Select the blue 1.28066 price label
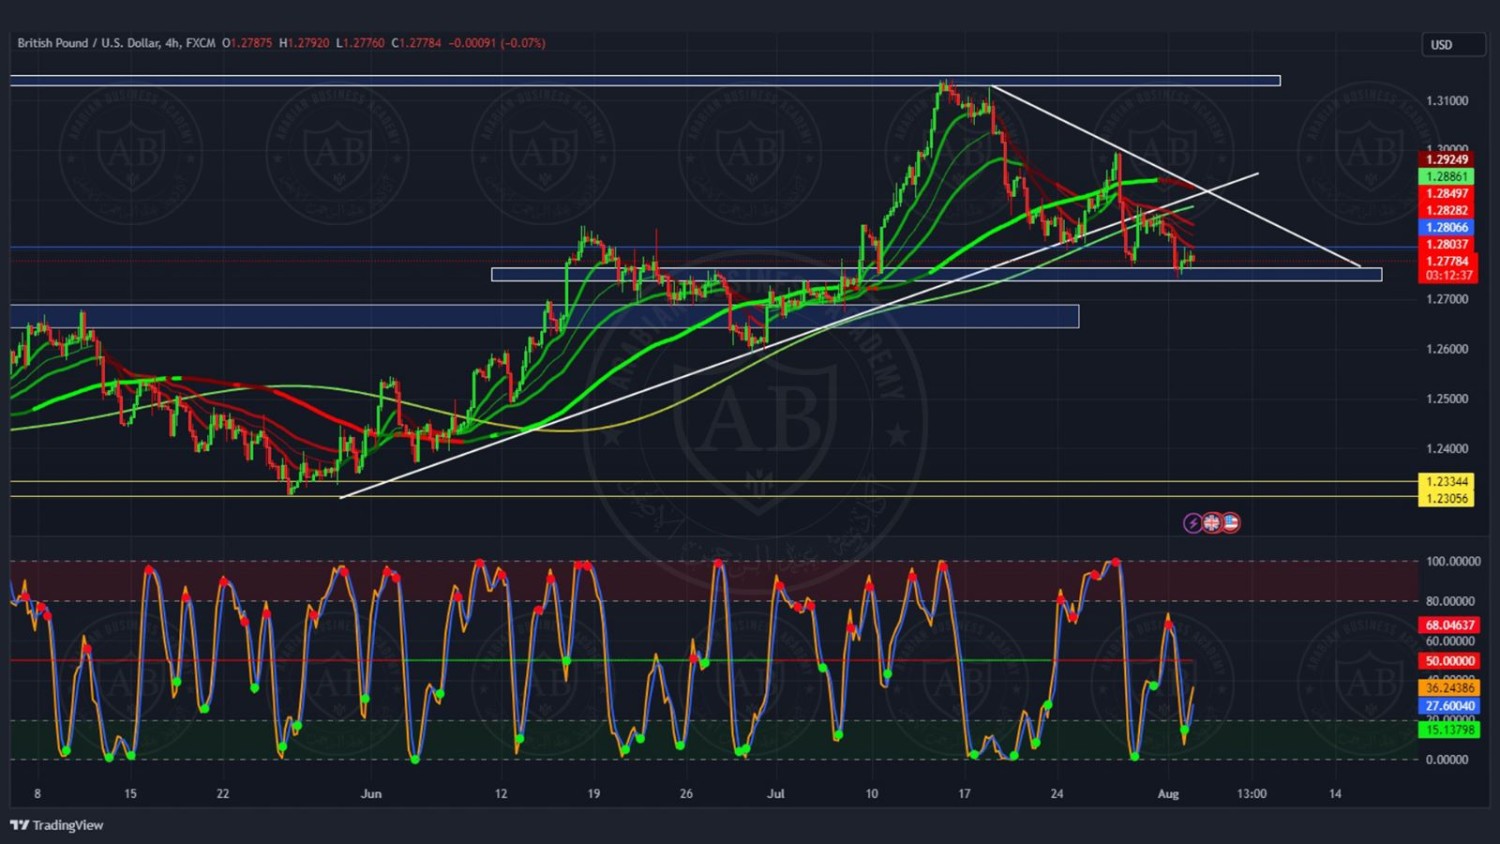This screenshot has height=844, width=1500. 1446,228
